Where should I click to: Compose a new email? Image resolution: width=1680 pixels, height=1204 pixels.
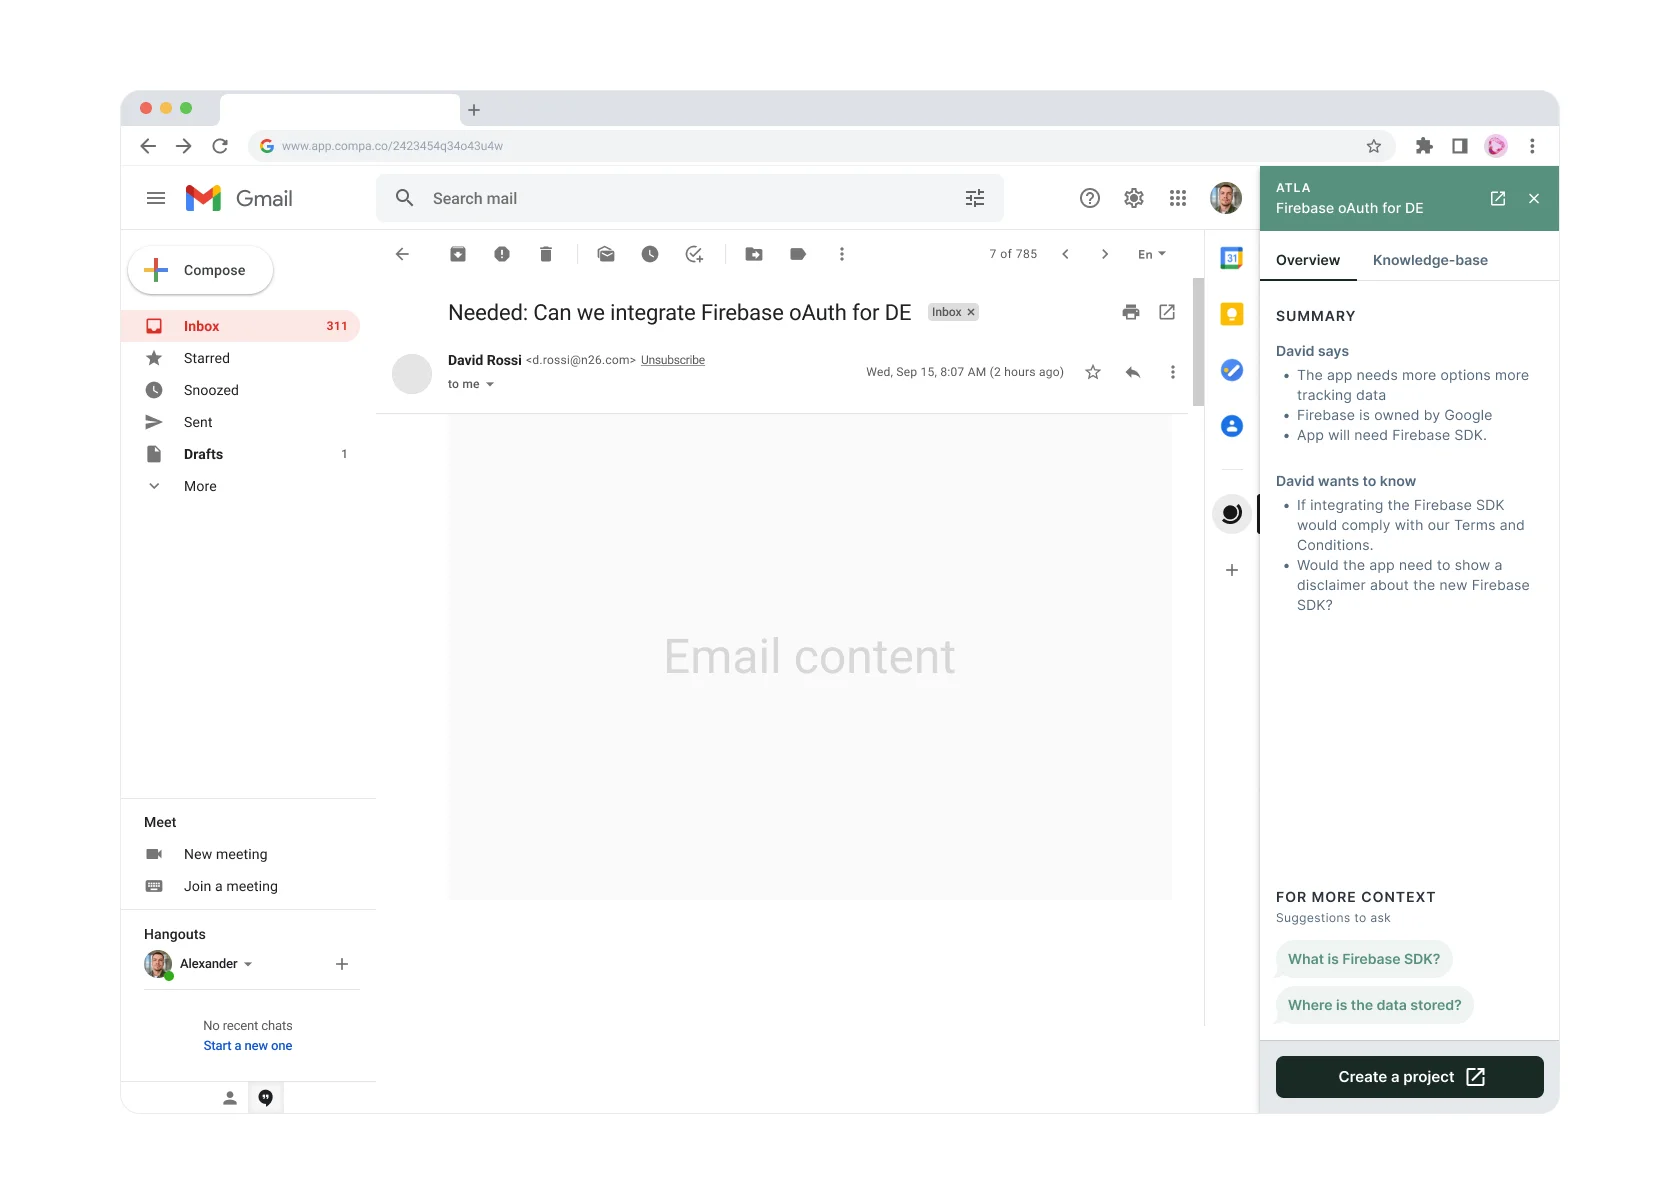[x=200, y=270]
